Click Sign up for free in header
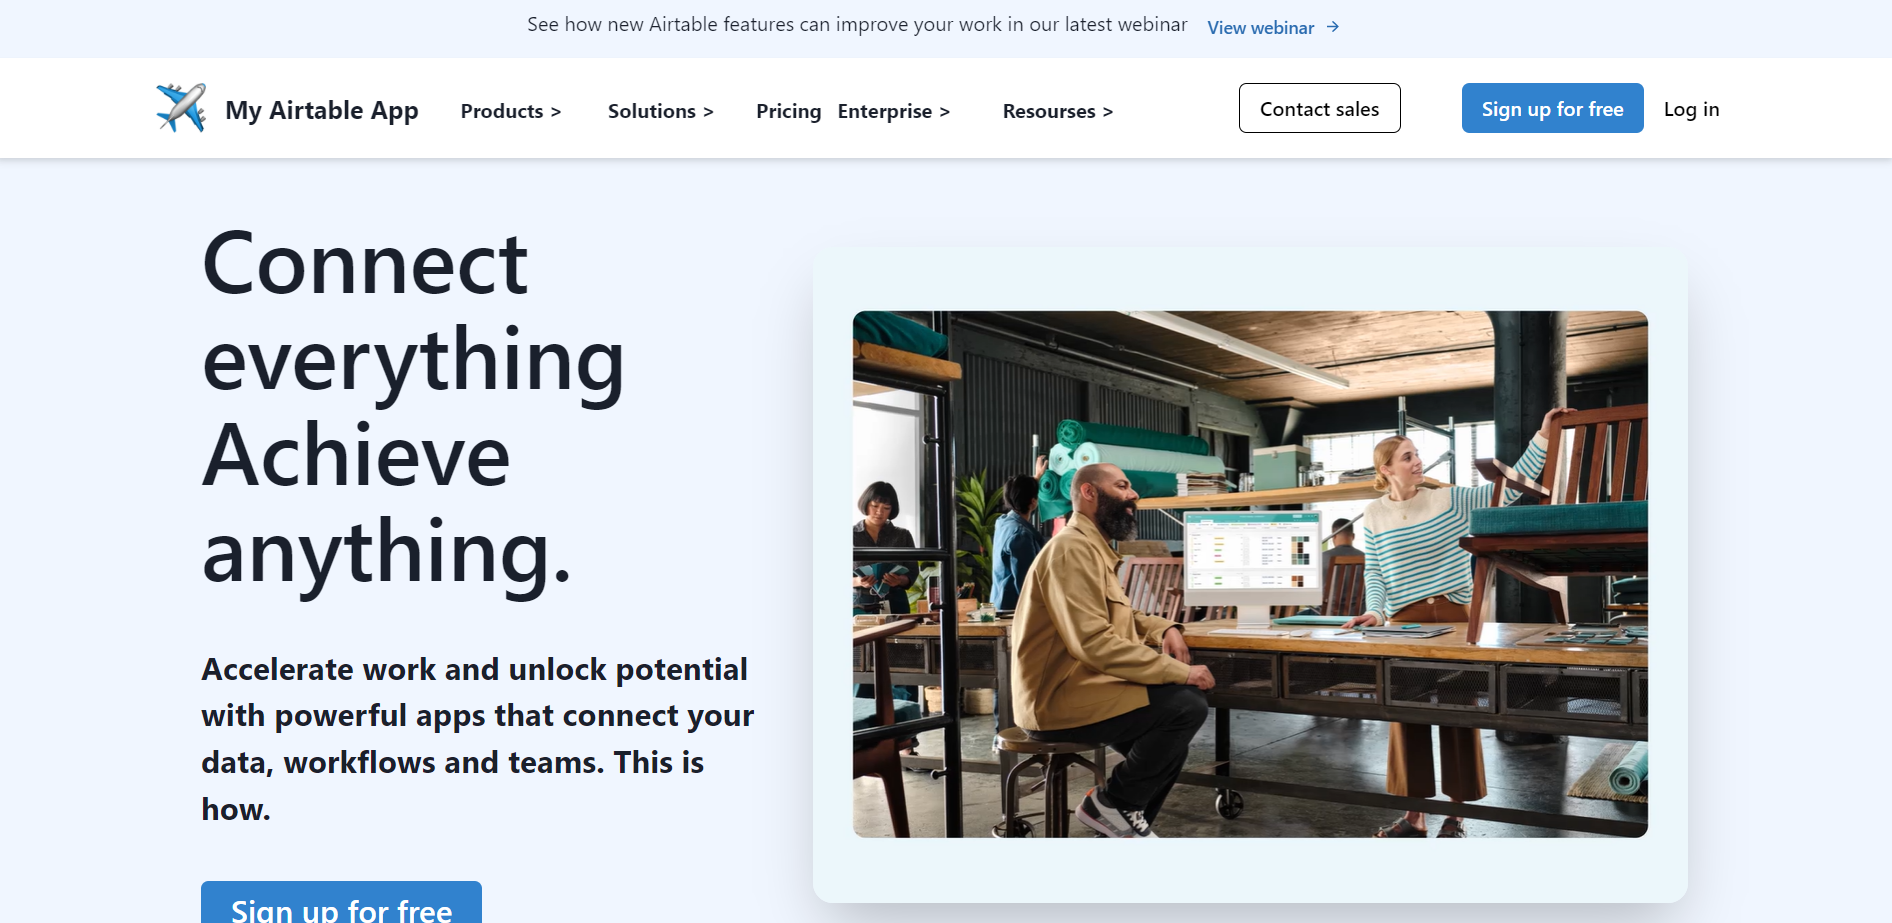The width and height of the screenshot is (1892, 923). point(1552,109)
